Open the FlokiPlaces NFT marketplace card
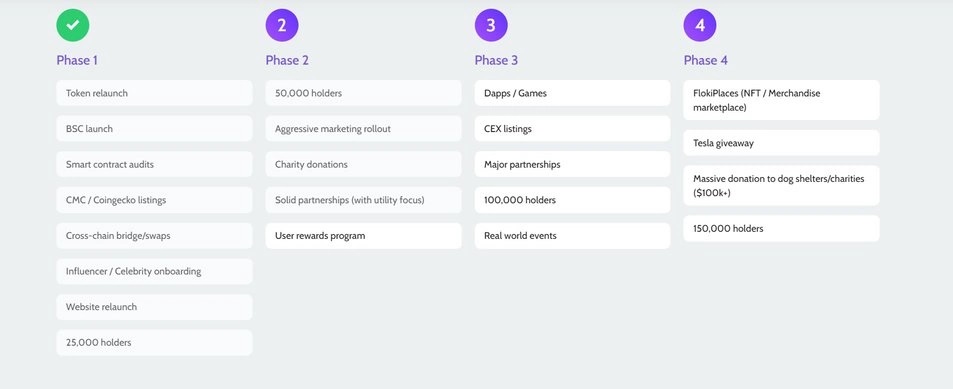Screen dimensions: 953x389 tap(782, 100)
